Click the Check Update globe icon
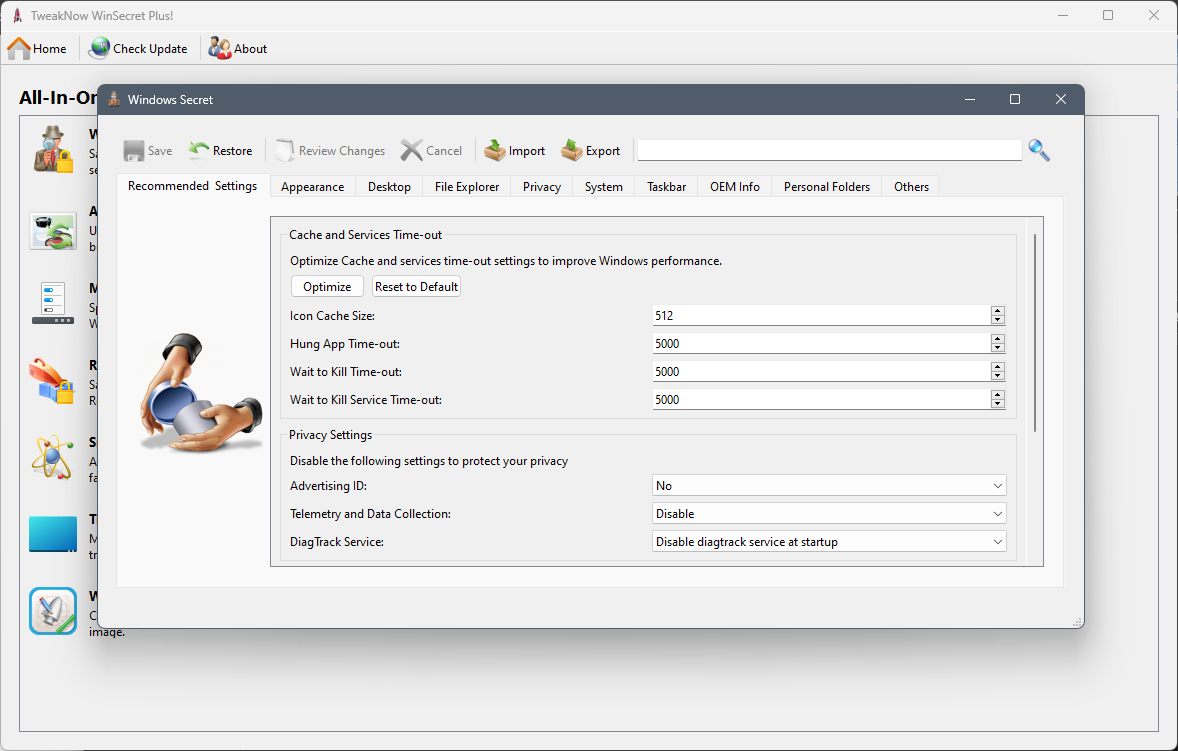The image size is (1178, 751). click(x=99, y=49)
